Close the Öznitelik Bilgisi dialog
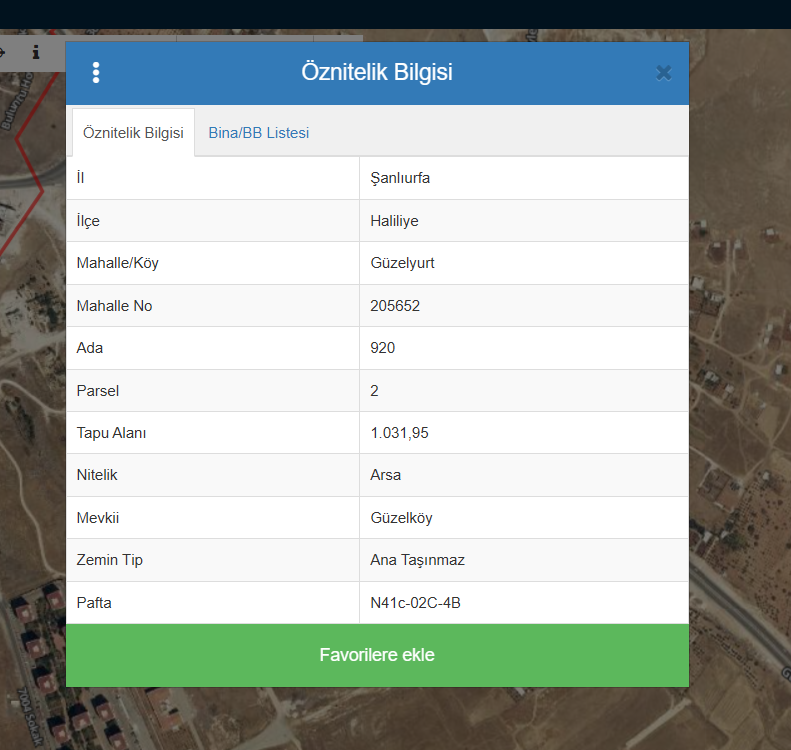Image resolution: width=791 pixels, height=750 pixels. pos(663,73)
